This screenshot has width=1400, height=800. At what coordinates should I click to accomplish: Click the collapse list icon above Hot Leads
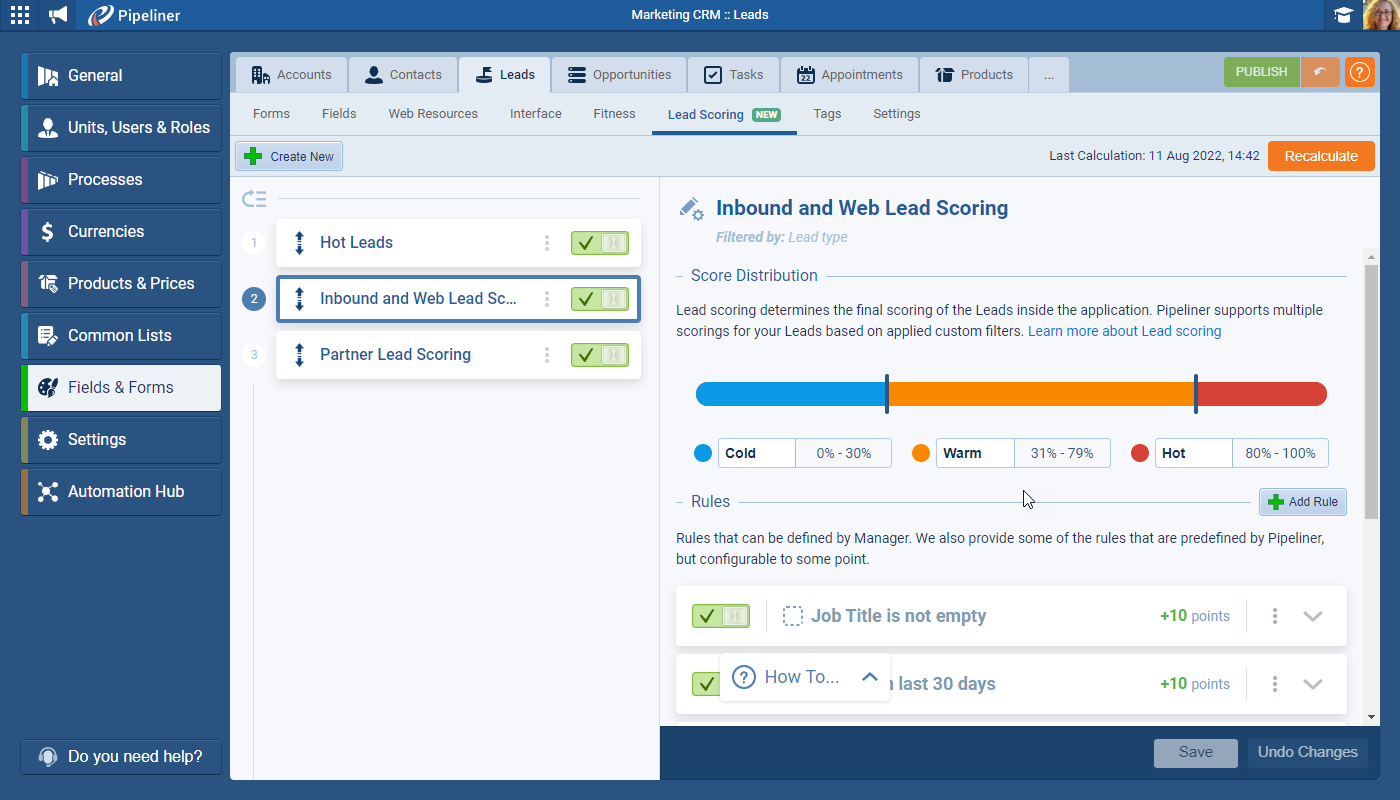[254, 199]
